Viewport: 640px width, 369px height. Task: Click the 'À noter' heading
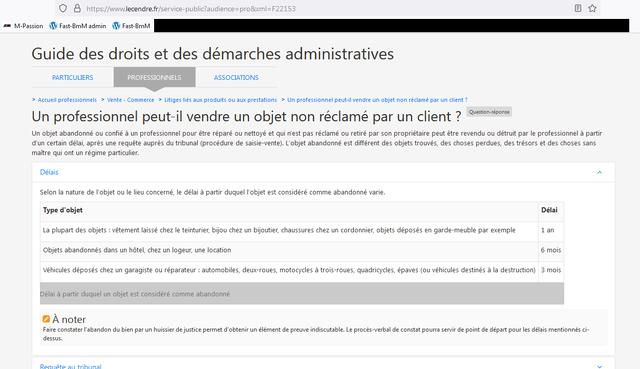(69, 319)
